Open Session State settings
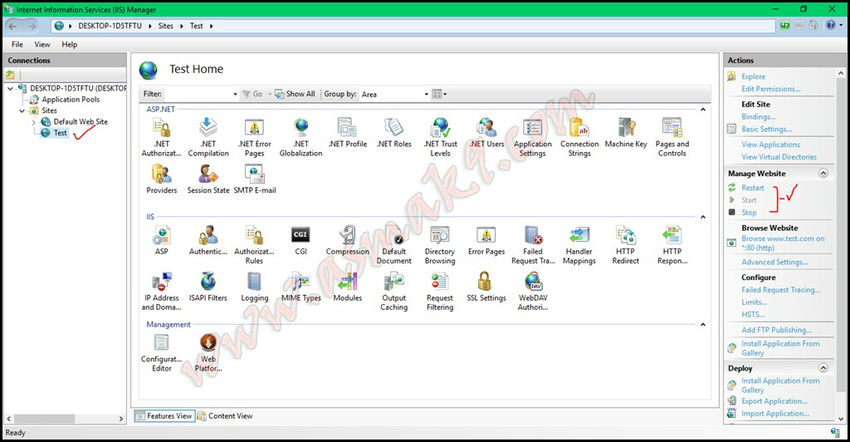This screenshot has width=850, height=442. (208, 180)
